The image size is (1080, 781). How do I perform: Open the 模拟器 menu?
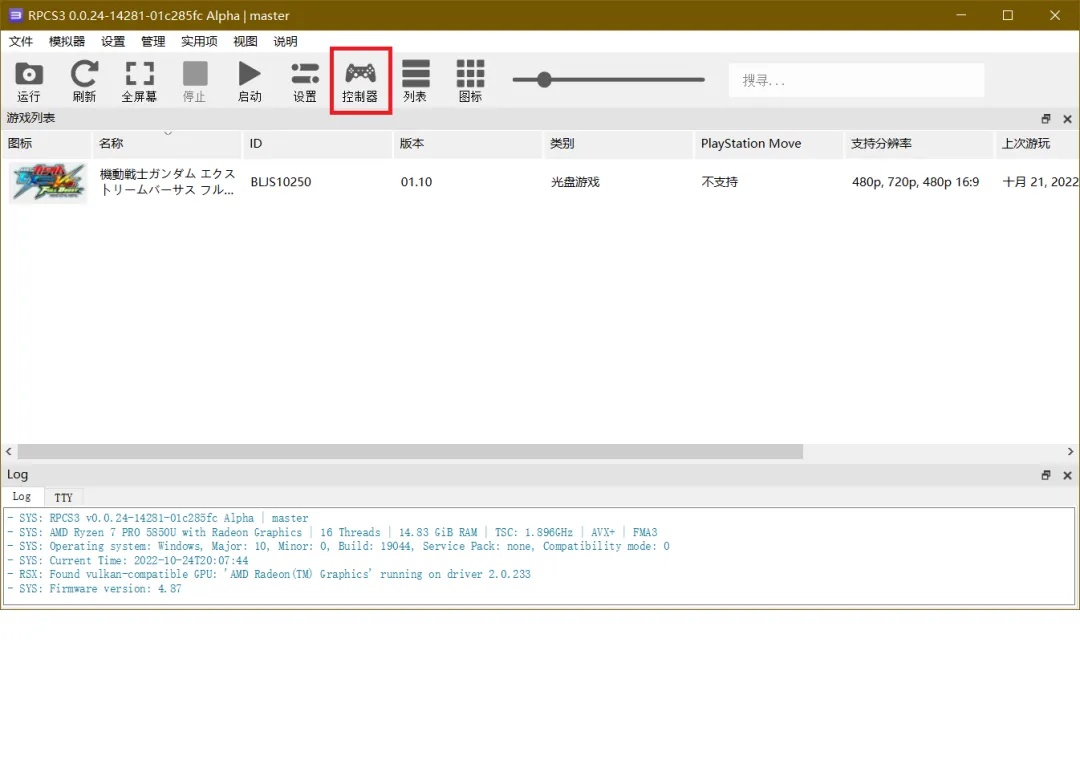pos(67,41)
